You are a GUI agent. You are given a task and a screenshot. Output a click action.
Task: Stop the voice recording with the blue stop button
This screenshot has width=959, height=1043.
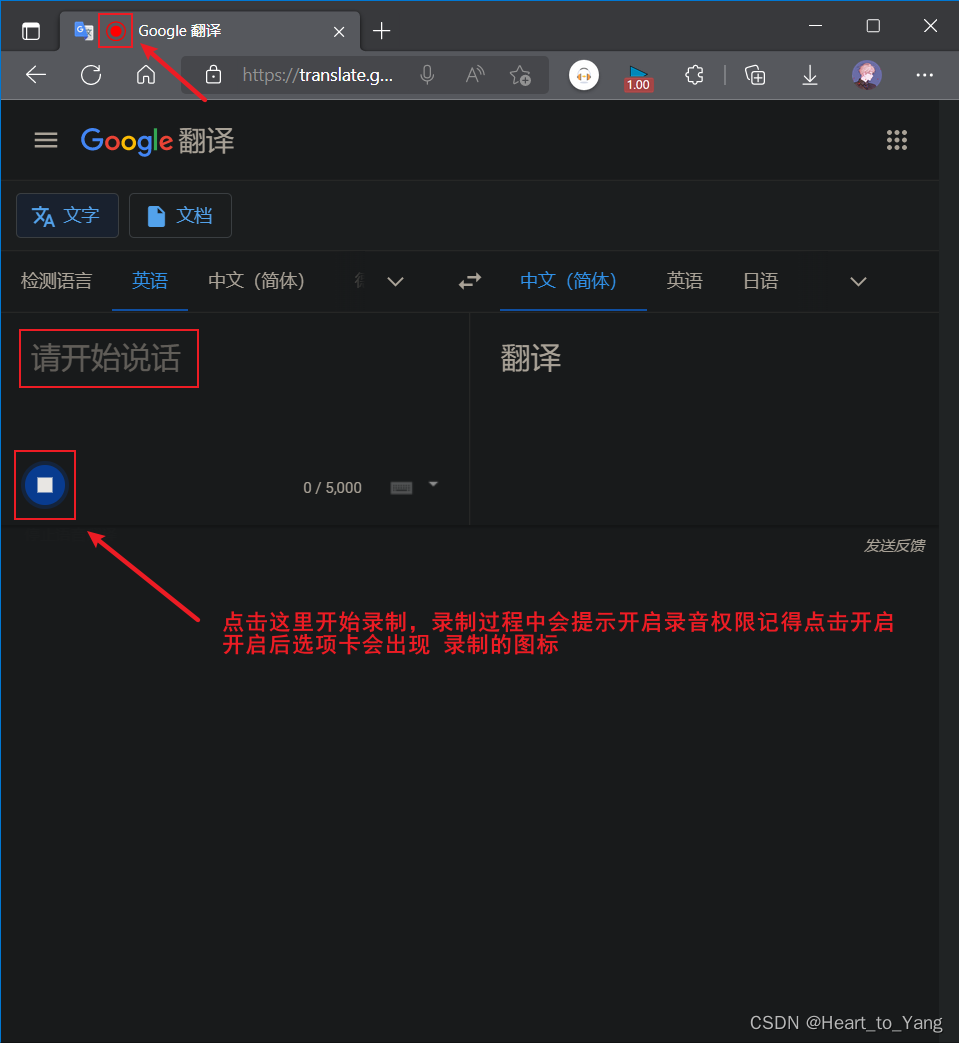click(x=45, y=485)
